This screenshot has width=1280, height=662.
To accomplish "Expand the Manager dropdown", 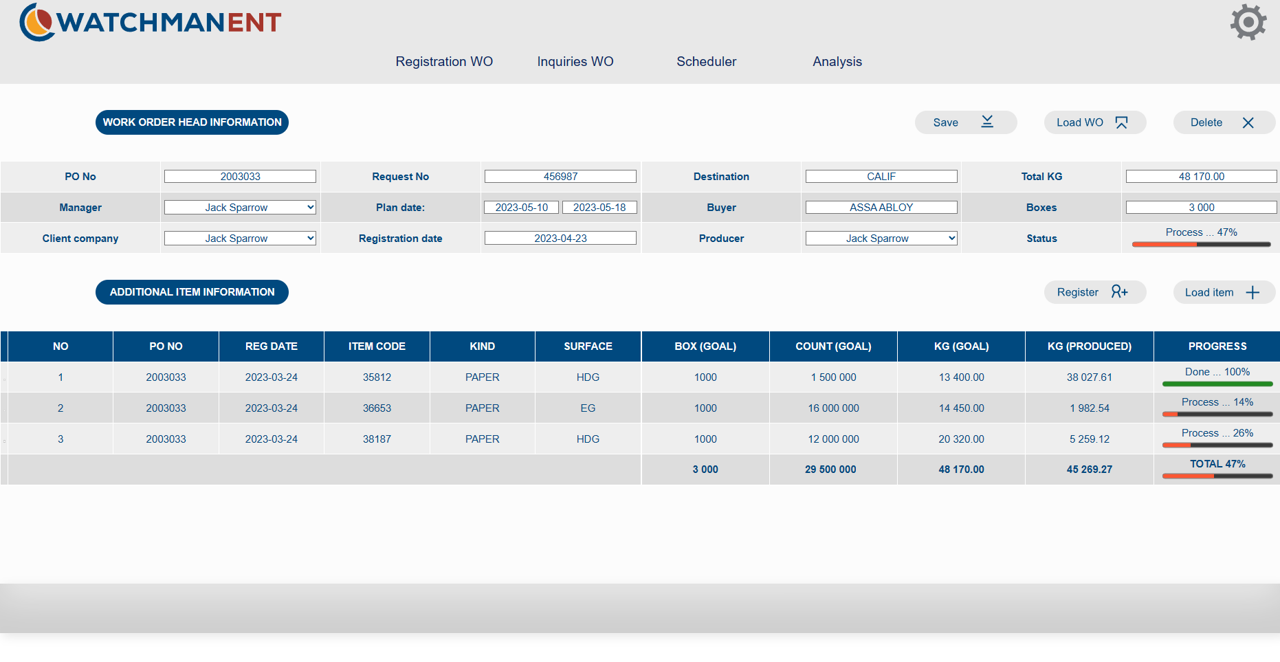I will pyautogui.click(x=240, y=207).
